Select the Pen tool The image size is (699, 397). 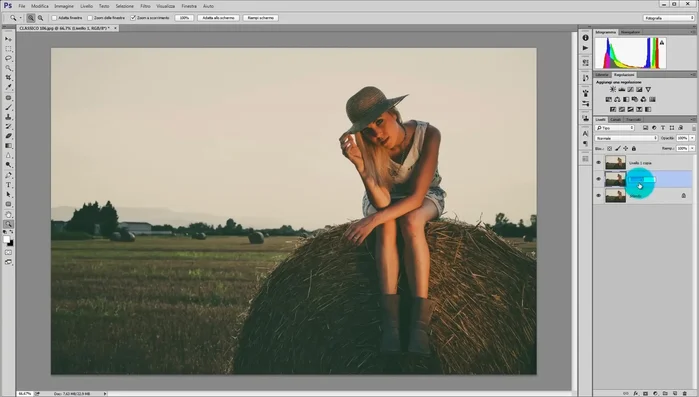click(8, 175)
